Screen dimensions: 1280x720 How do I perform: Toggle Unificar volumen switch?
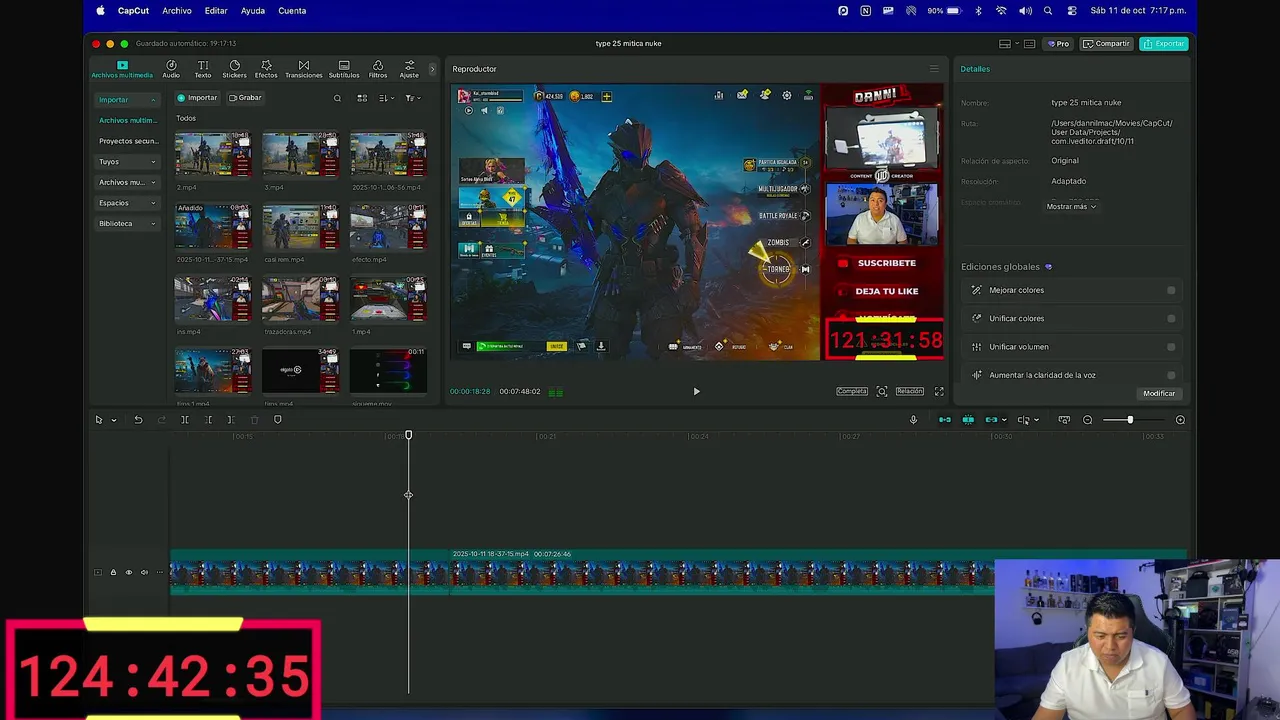tap(1171, 347)
